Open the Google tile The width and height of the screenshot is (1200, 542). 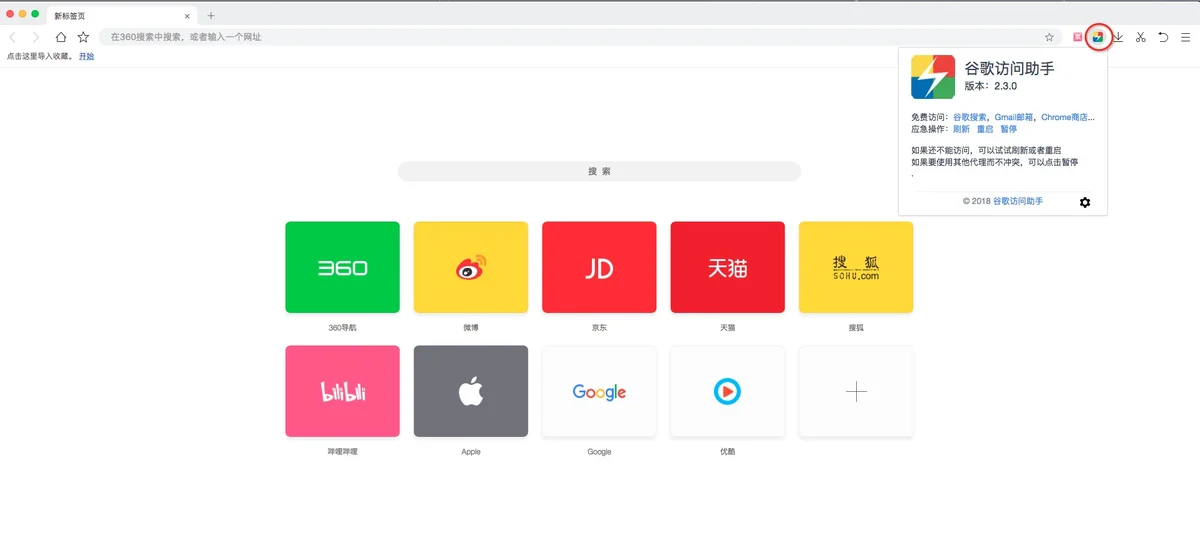pyautogui.click(x=599, y=391)
